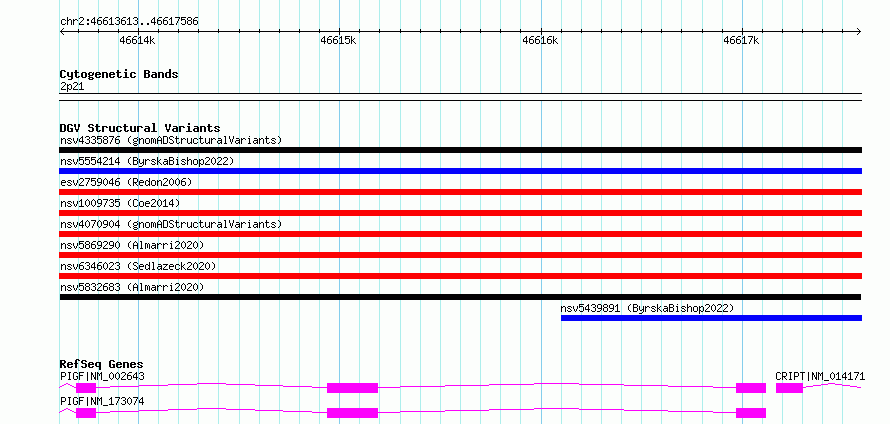Click the leftmost exon of PIGF NM_173074
The image size is (890, 424).
(86, 413)
